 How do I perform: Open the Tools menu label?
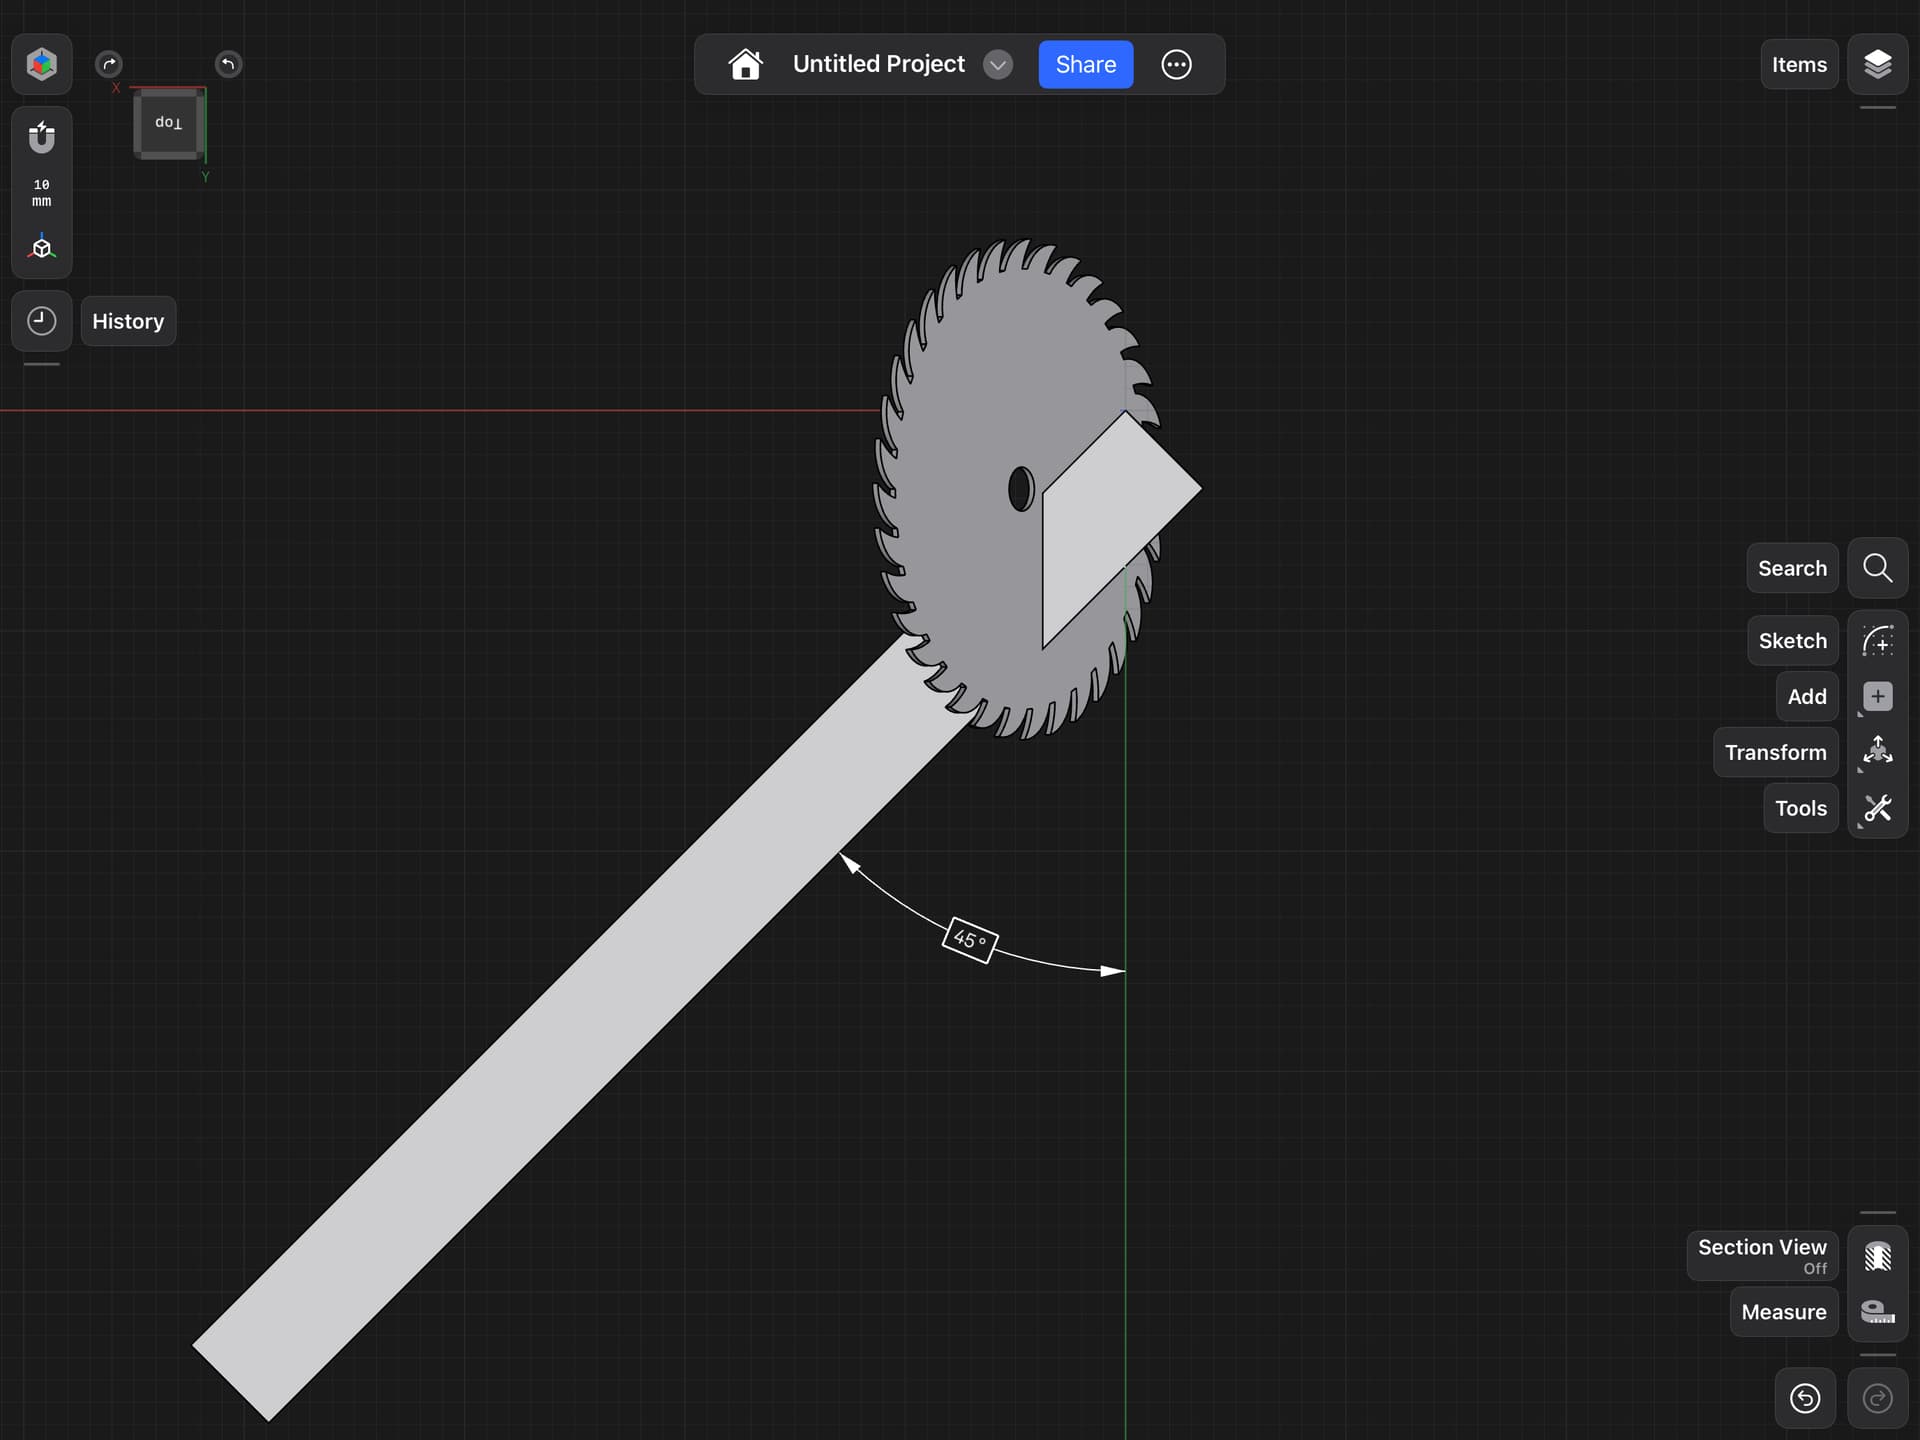click(1800, 808)
